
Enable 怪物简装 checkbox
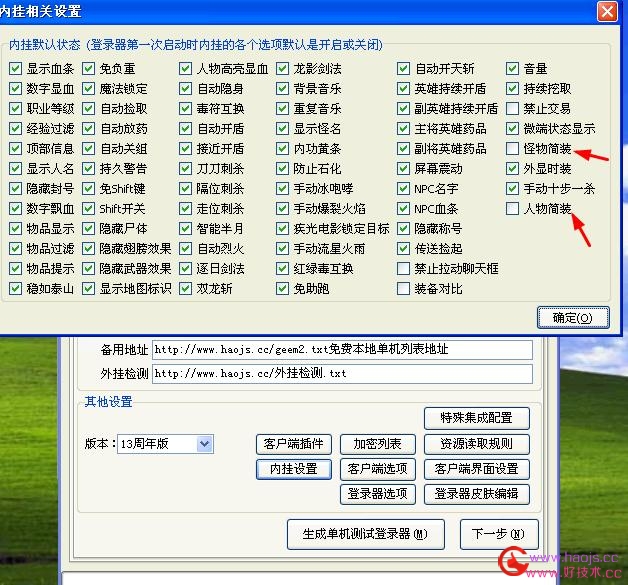(x=512, y=149)
